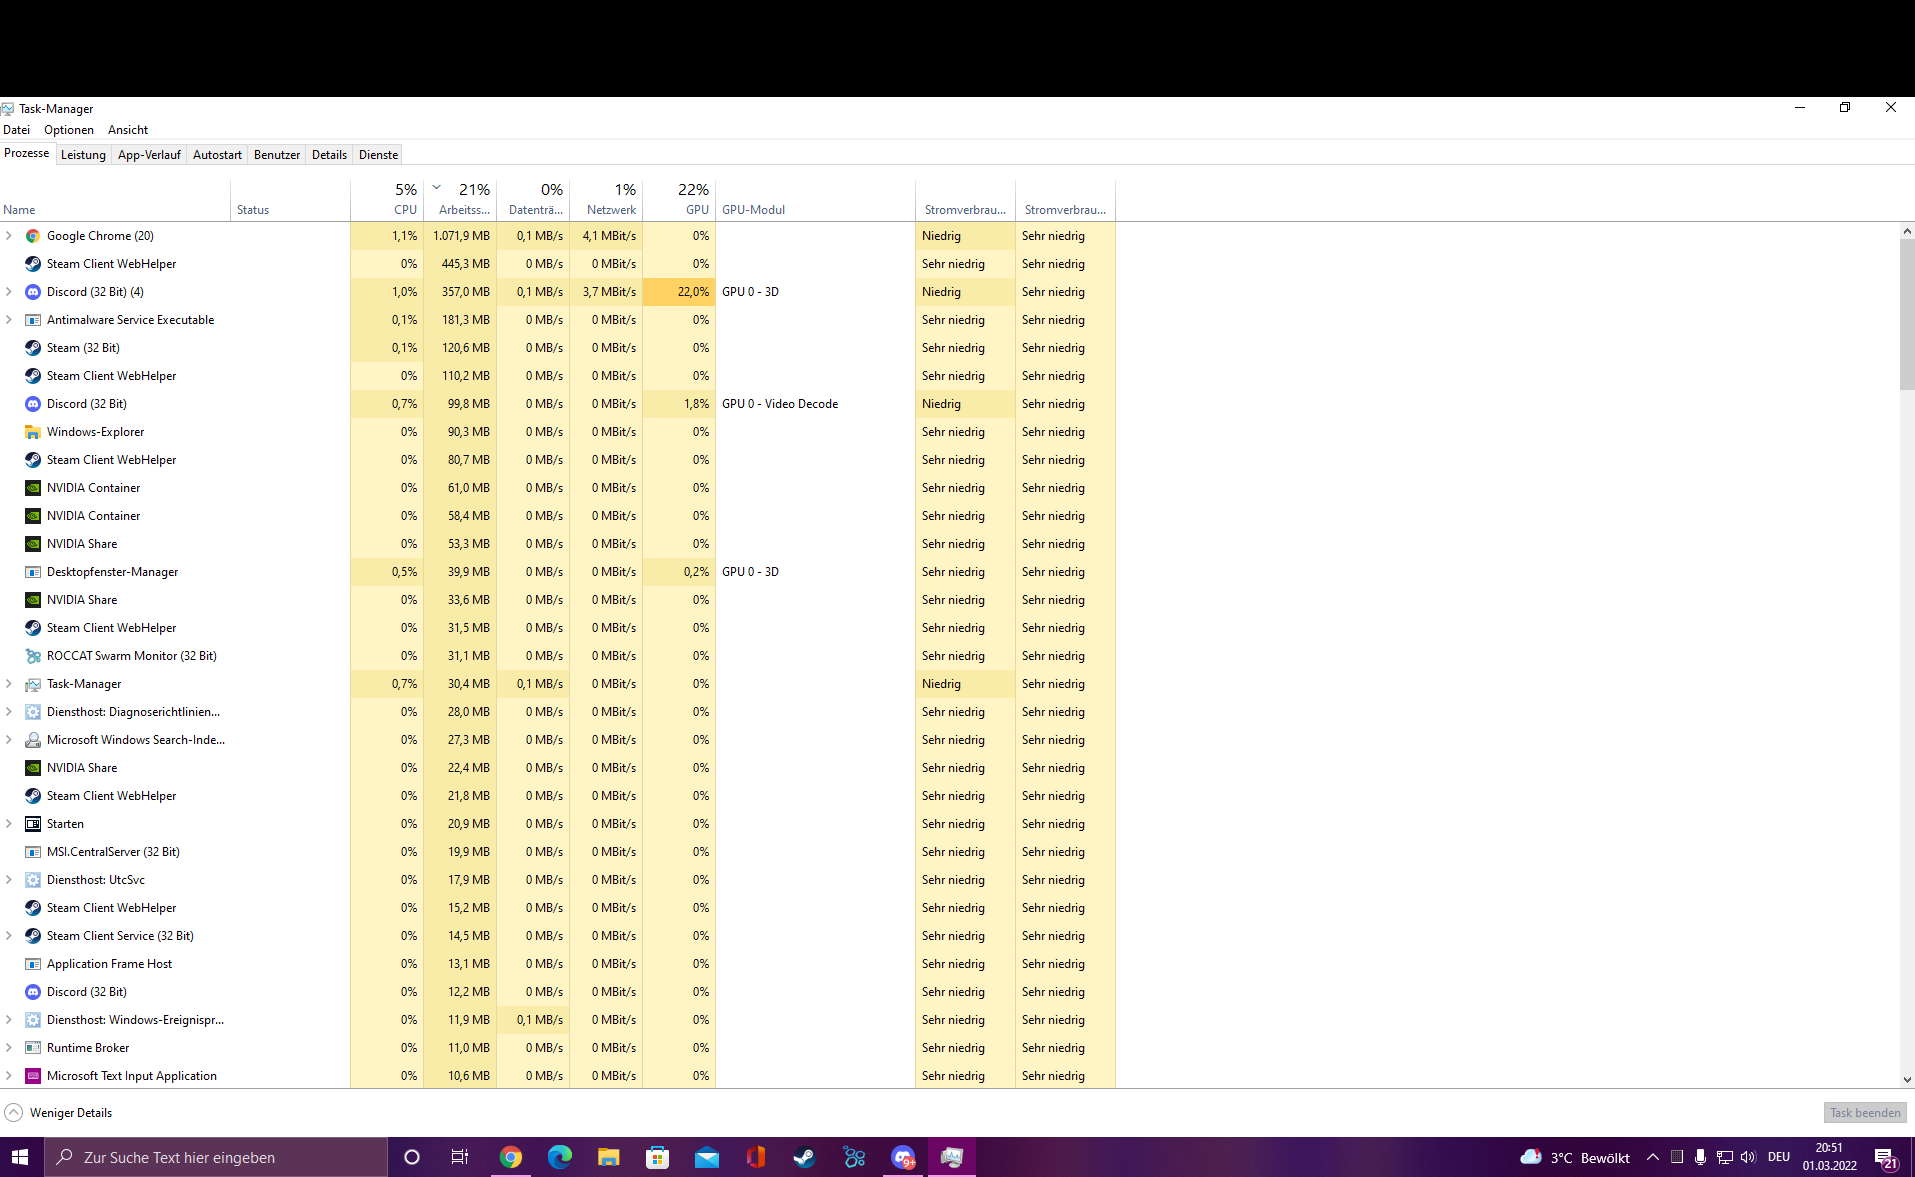Click the taskbar search box
This screenshot has height=1177, width=1915.
click(x=216, y=1157)
